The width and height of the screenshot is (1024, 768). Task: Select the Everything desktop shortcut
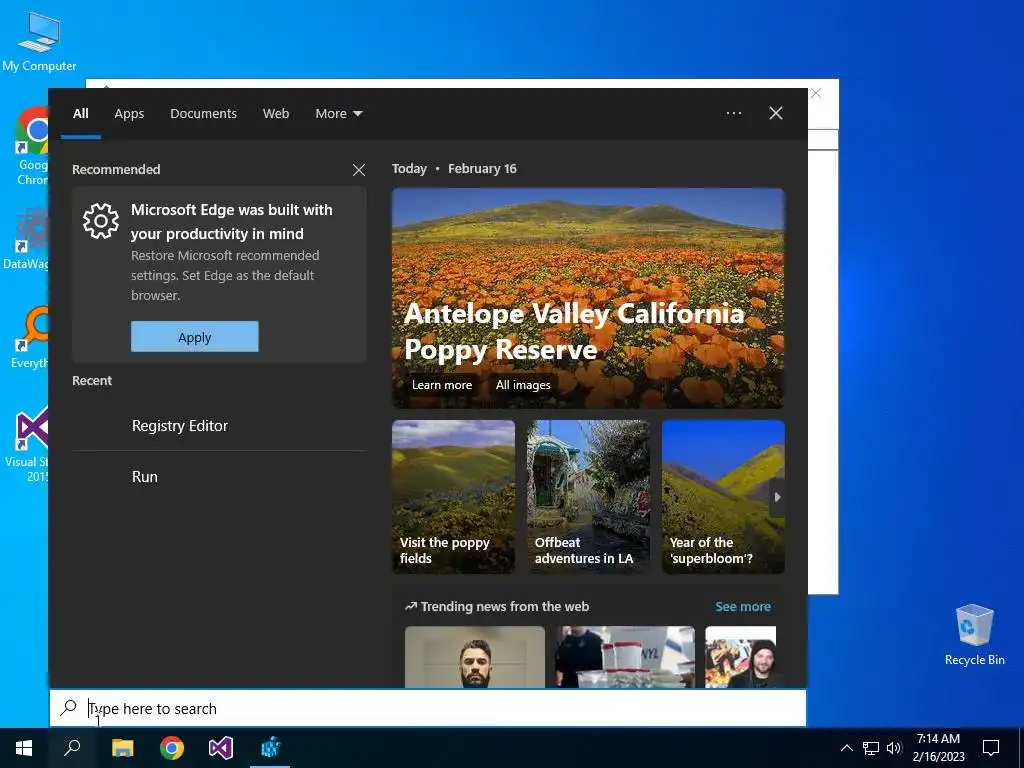coord(30,338)
